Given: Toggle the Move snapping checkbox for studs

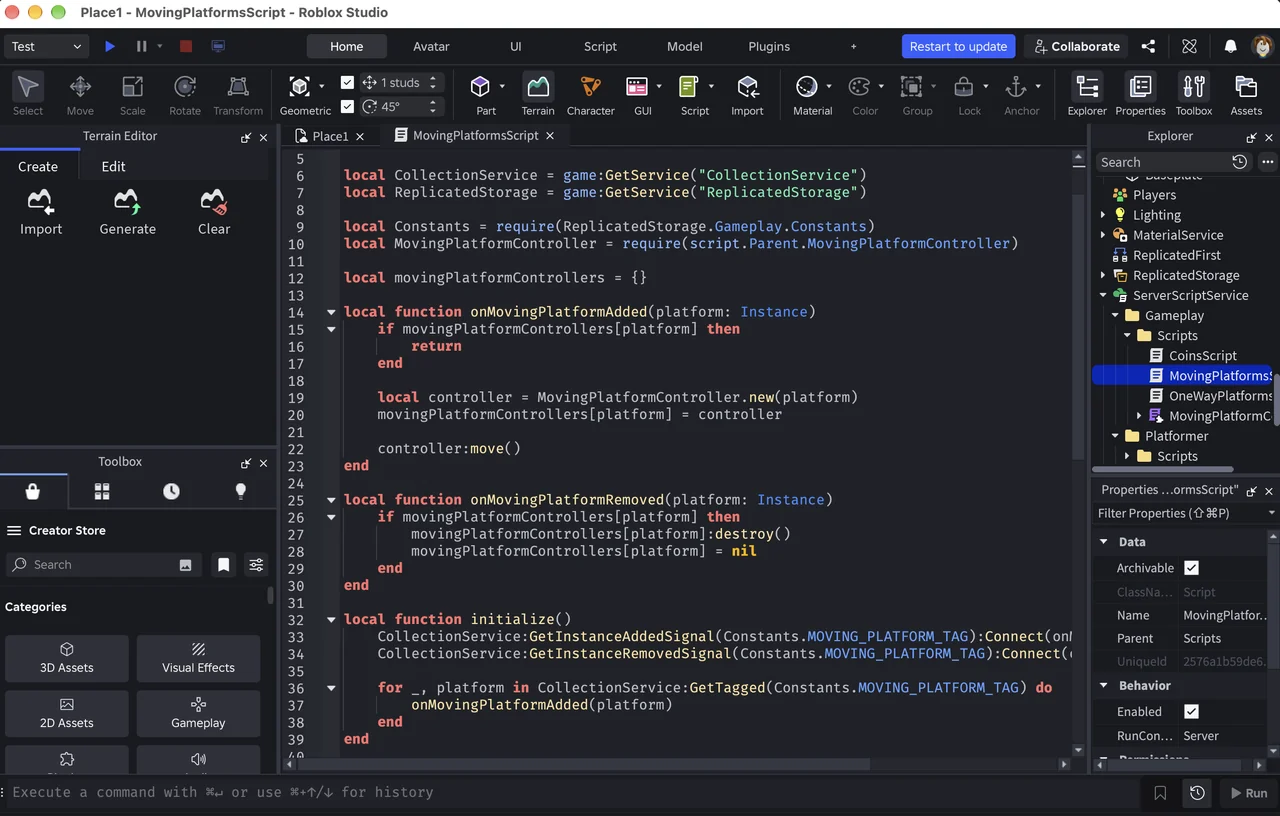Looking at the screenshot, I should [x=347, y=82].
